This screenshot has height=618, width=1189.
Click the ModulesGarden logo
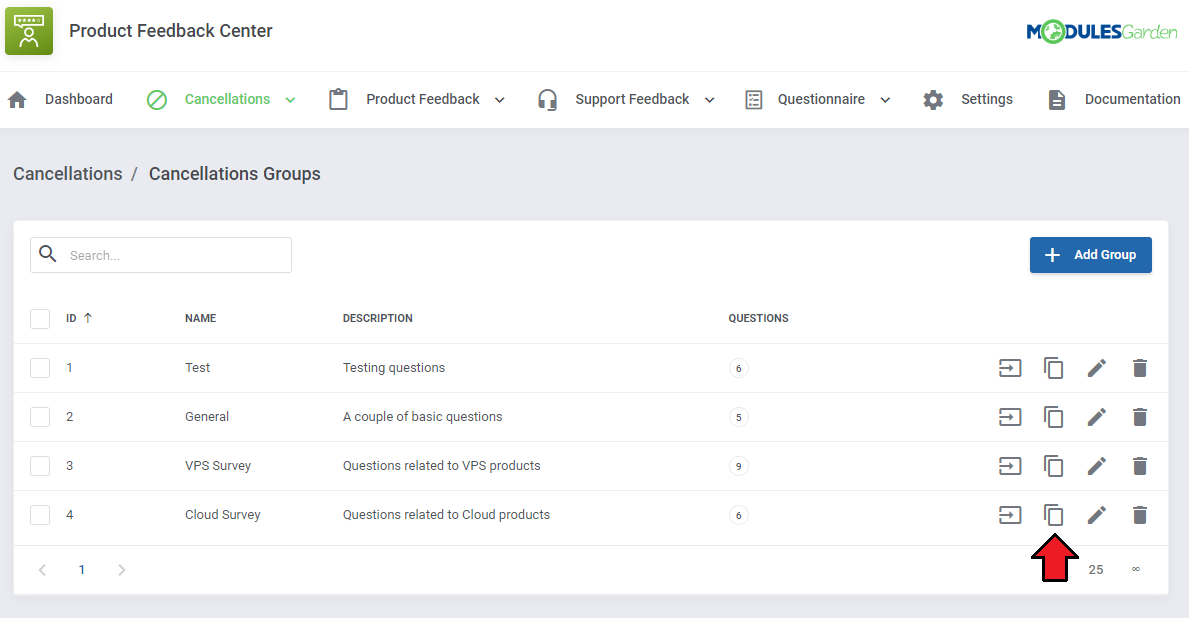1102,31
